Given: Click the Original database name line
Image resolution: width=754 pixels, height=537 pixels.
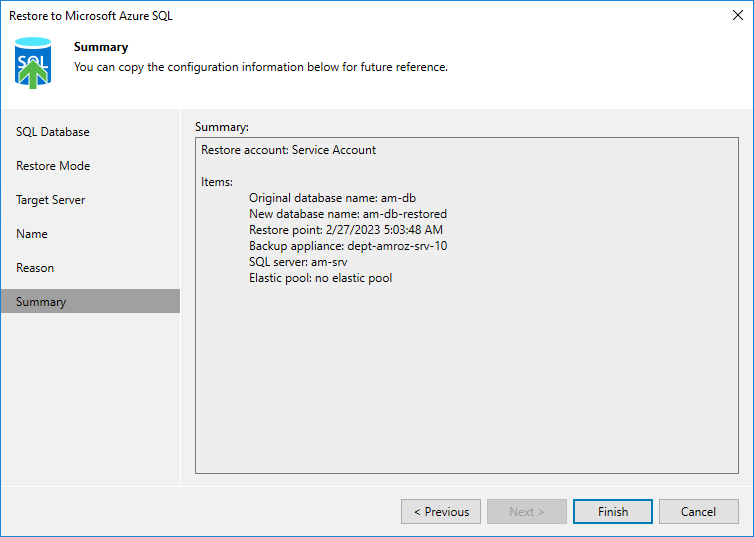Looking at the screenshot, I should click(x=332, y=198).
